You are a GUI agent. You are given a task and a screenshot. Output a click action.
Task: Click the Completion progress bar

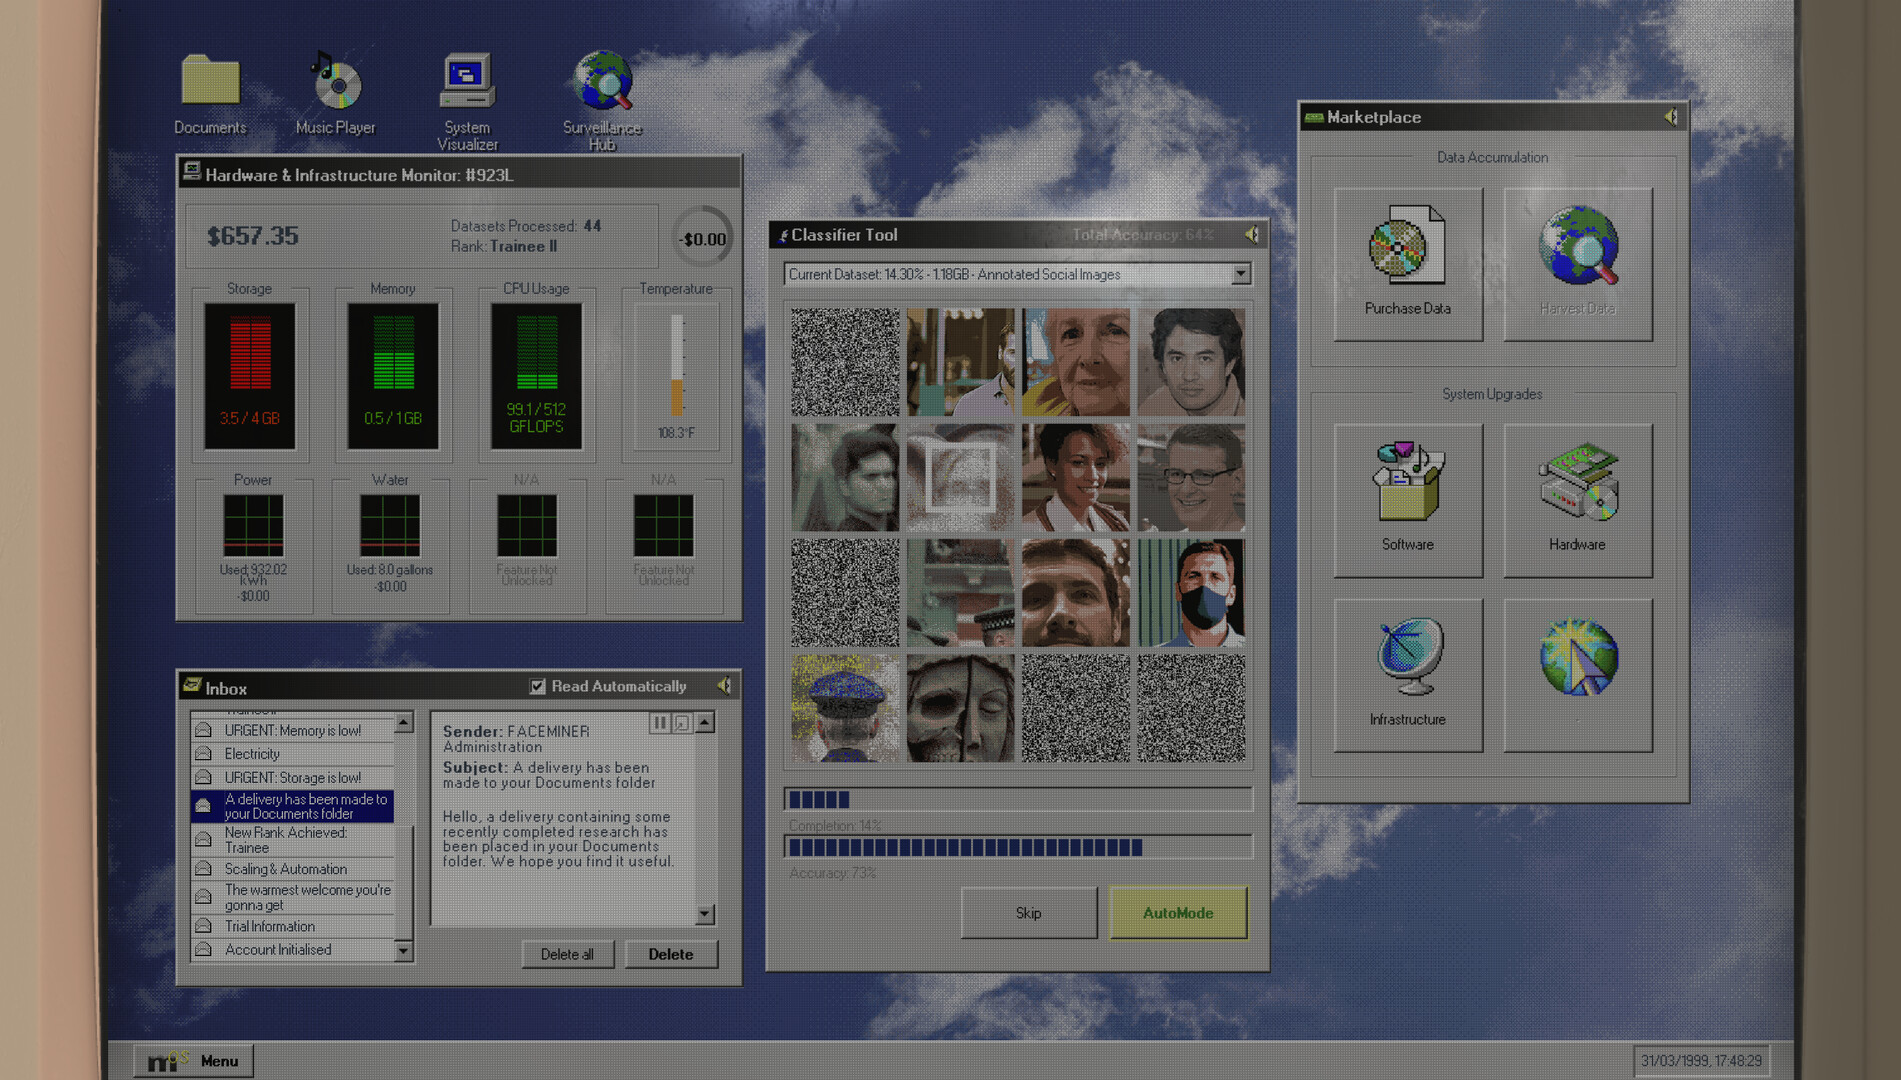[1017, 799]
